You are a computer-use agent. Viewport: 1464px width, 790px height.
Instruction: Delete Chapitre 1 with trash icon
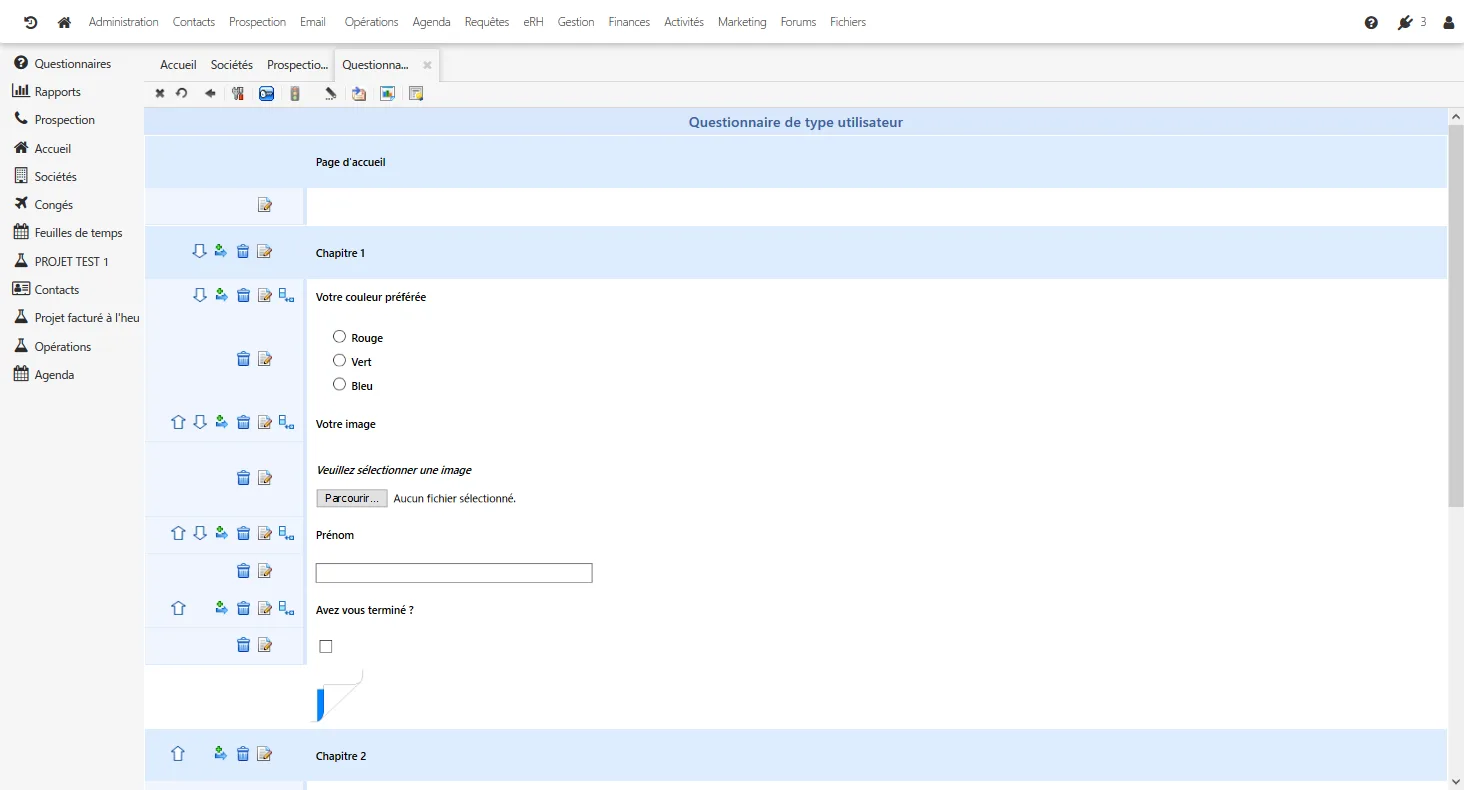point(243,251)
